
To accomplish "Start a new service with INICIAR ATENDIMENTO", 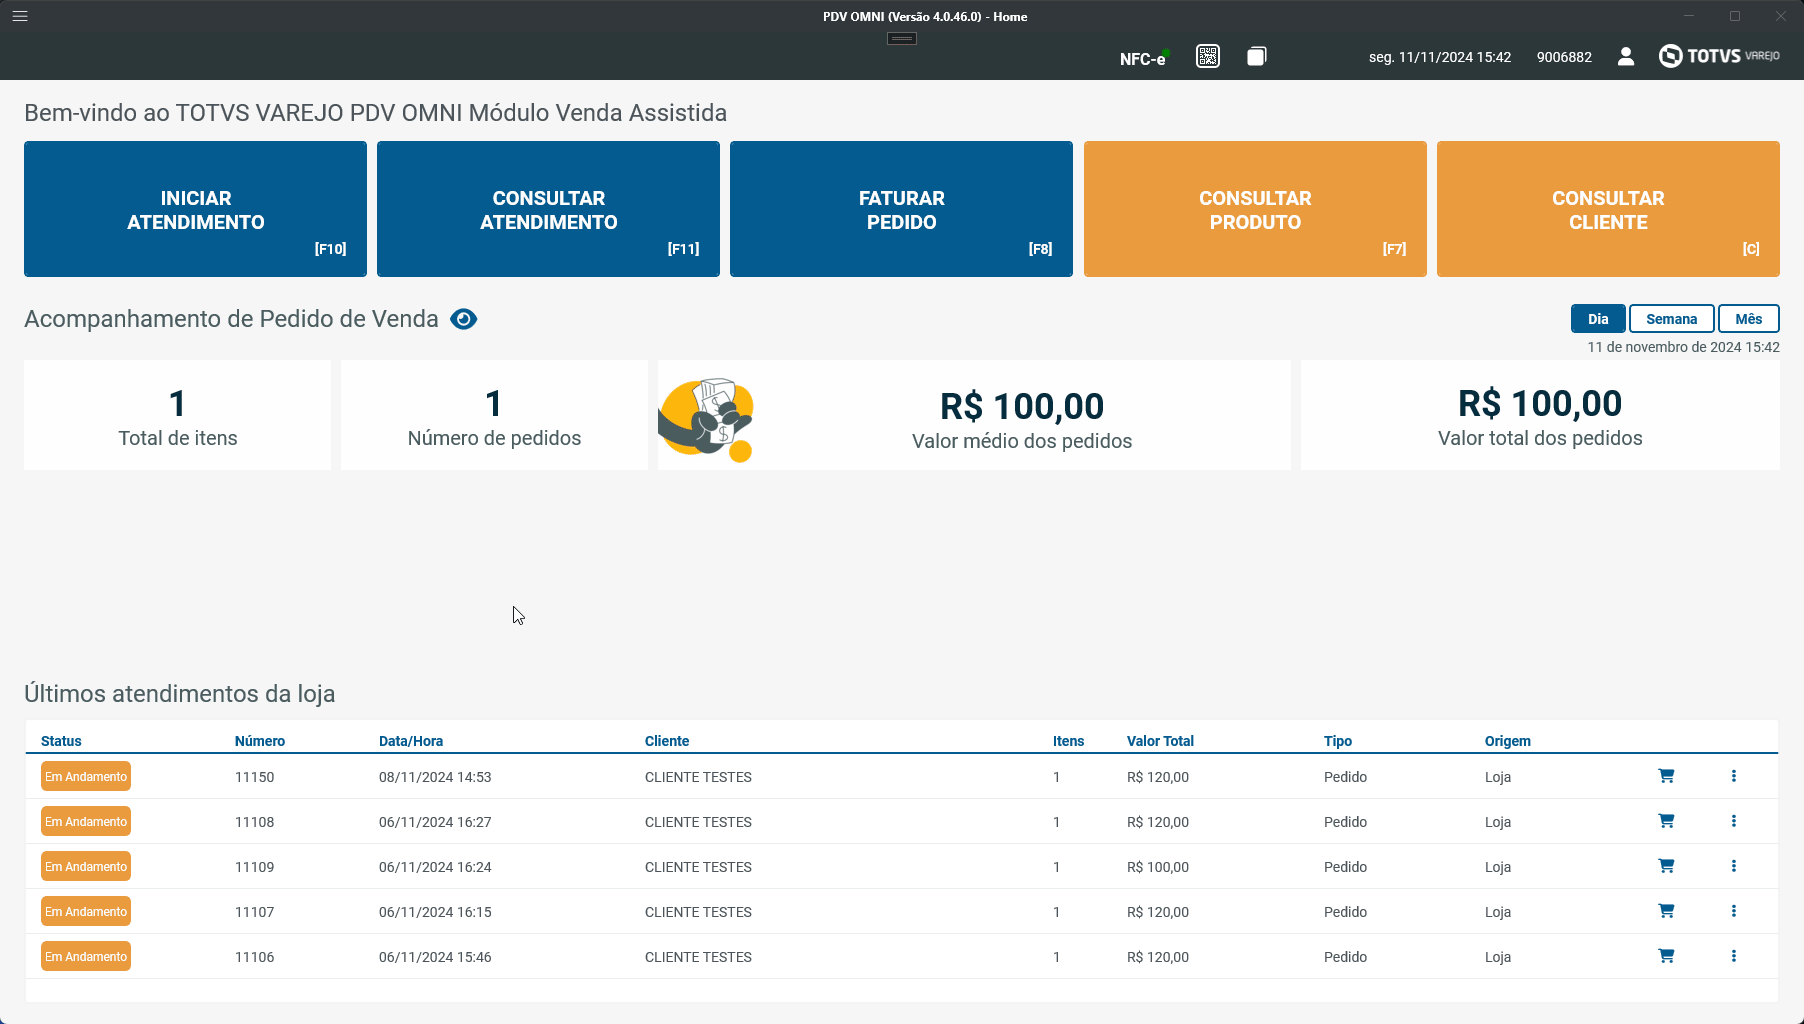I will click(x=195, y=209).
